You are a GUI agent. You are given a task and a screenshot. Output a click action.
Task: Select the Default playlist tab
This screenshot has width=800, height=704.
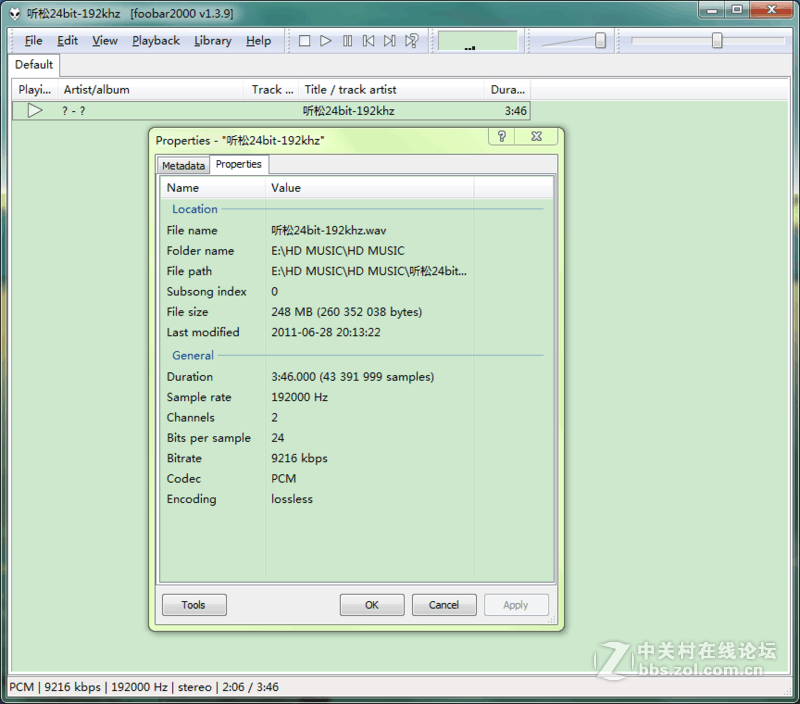[x=33, y=65]
